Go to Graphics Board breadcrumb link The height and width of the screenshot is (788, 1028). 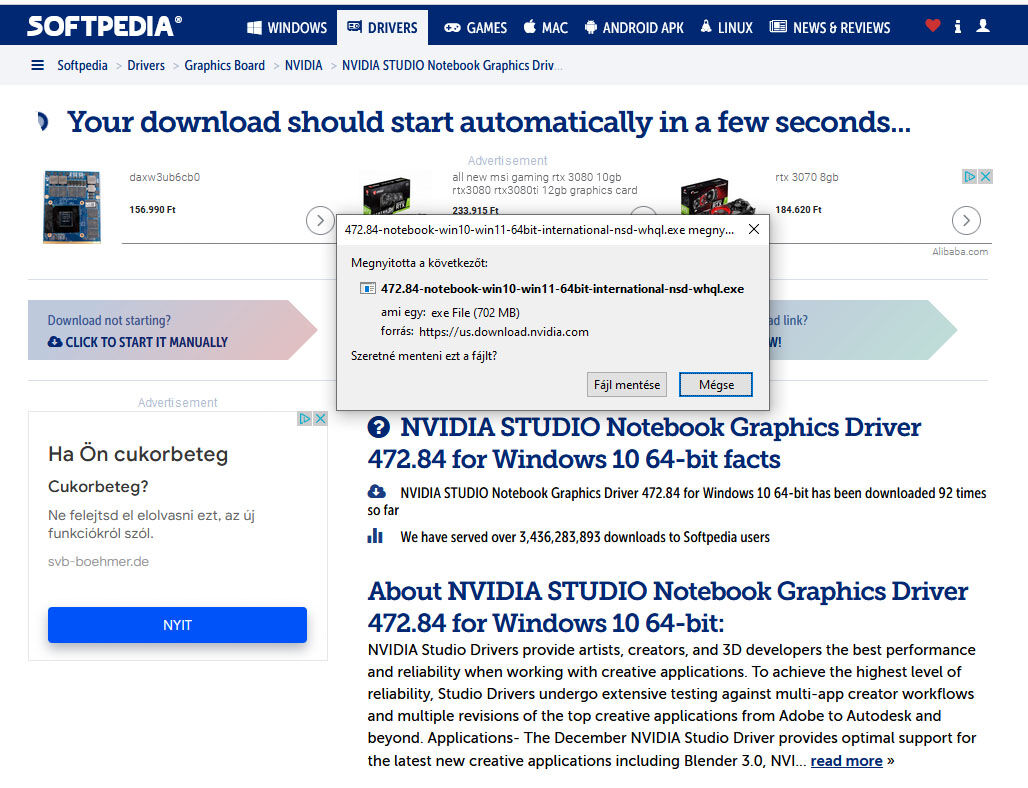point(224,65)
